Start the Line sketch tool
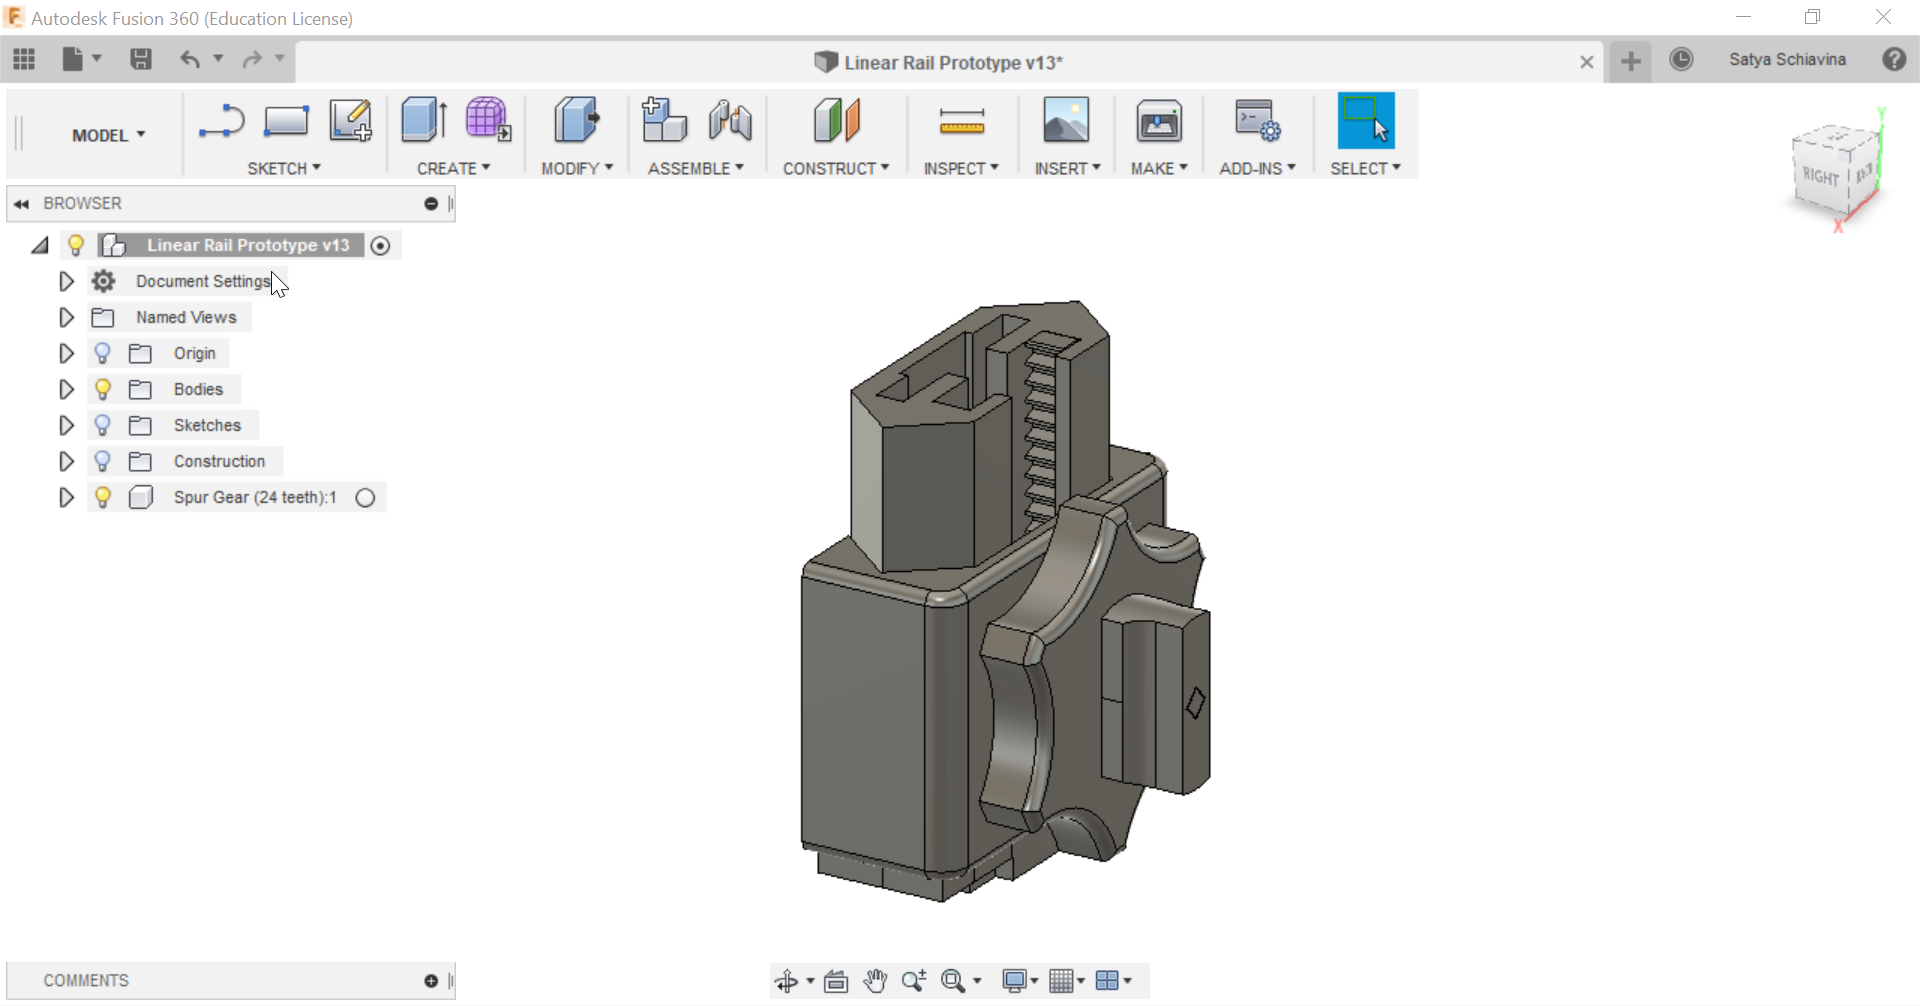 [x=221, y=122]
